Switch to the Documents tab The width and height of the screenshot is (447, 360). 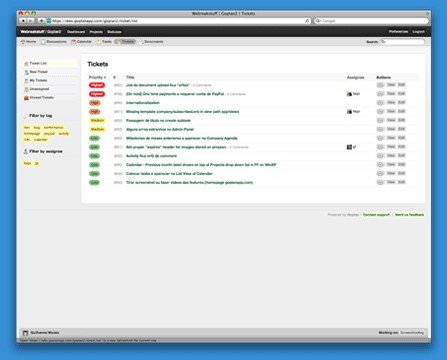pyautogui.click(x=151, y=42)
